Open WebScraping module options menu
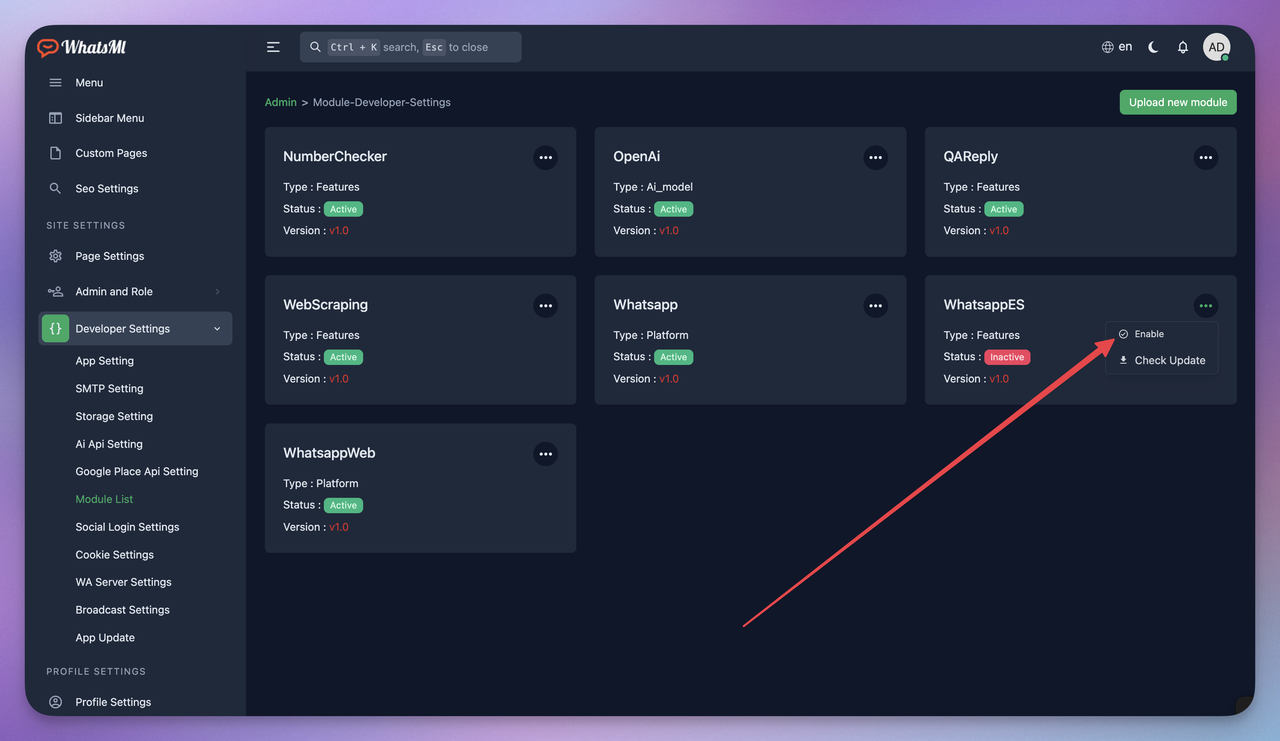This screenshot has width=1280, height=741. tap(545, 305)
